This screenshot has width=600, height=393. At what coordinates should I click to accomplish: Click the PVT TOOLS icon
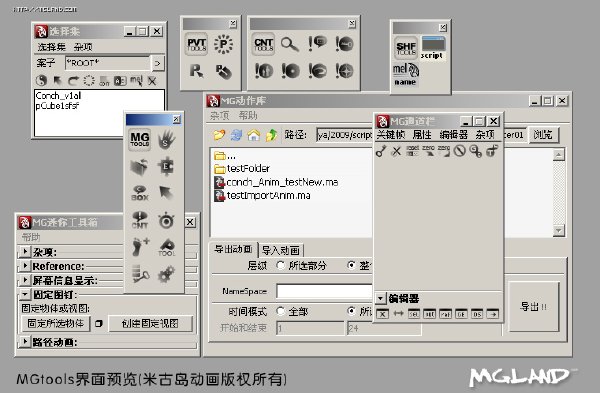coord(197,44)
